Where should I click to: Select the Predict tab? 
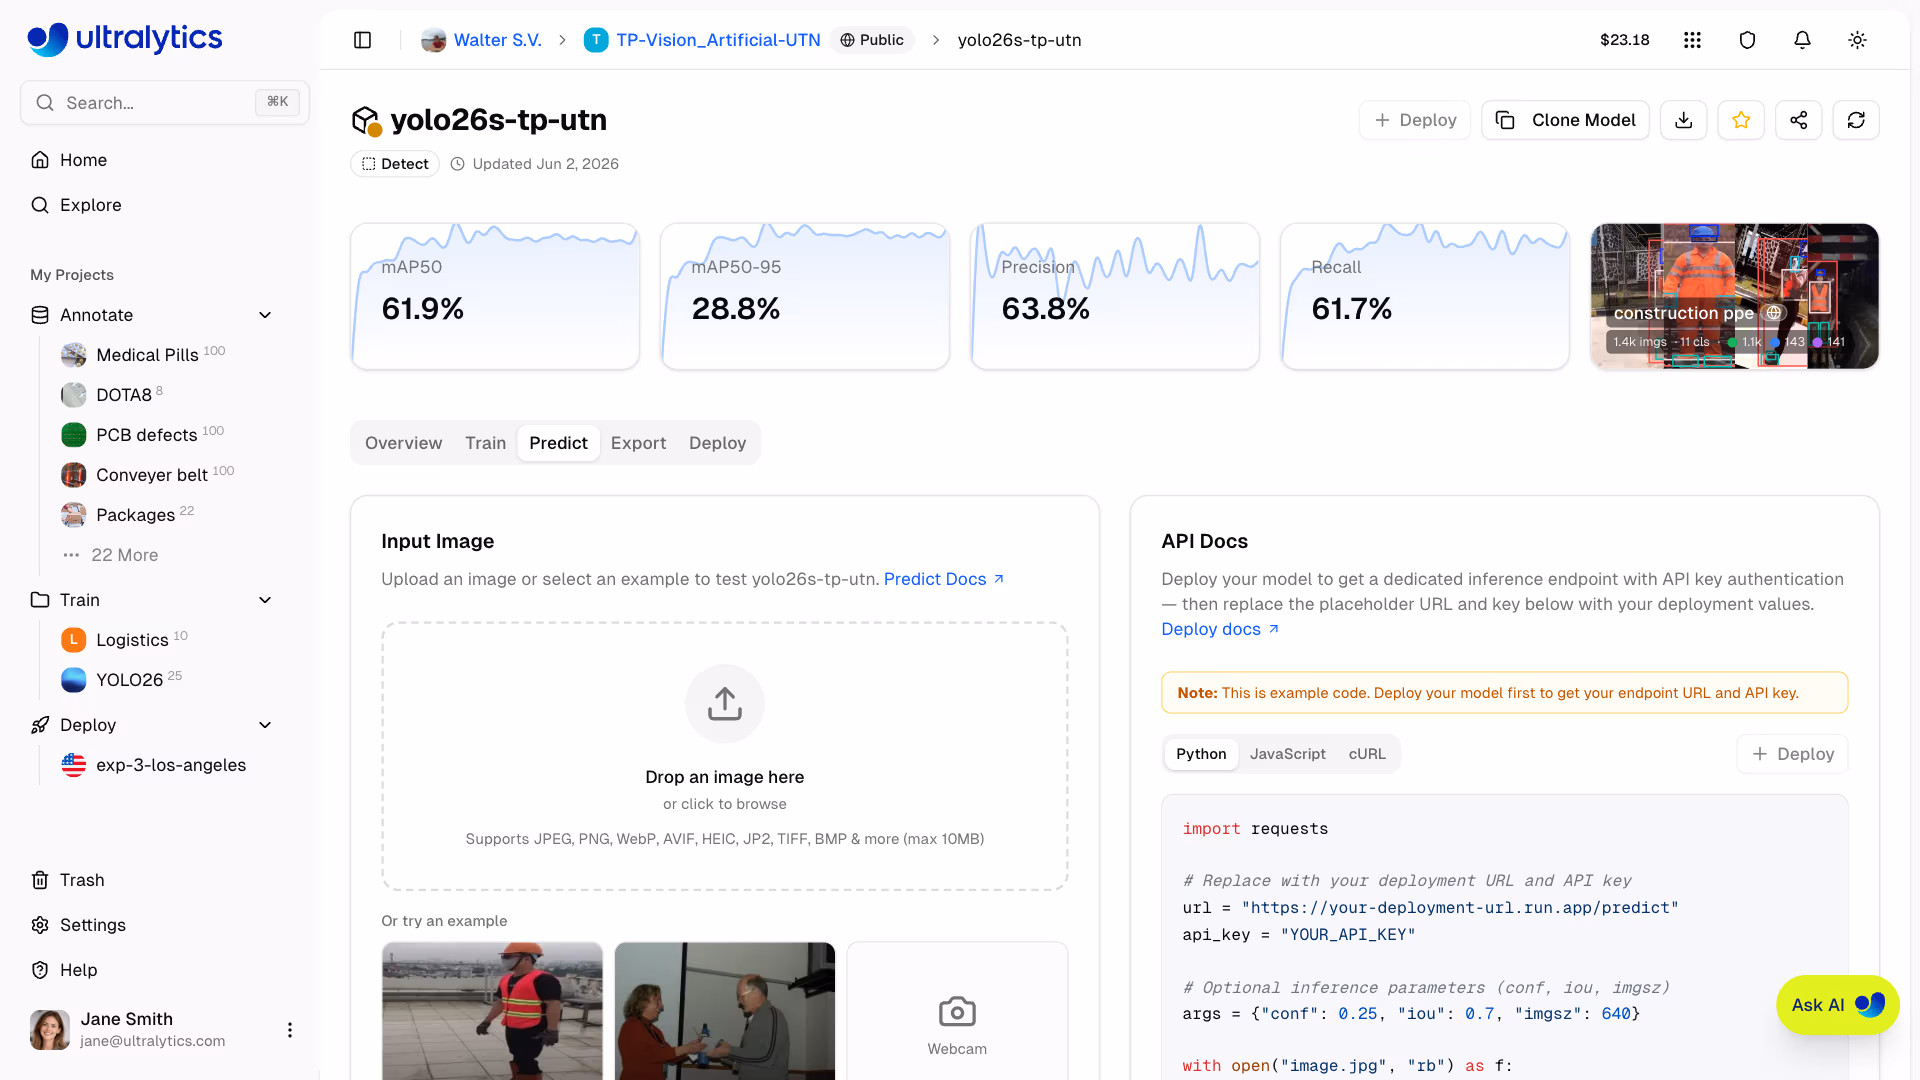(x=558, y=443)
